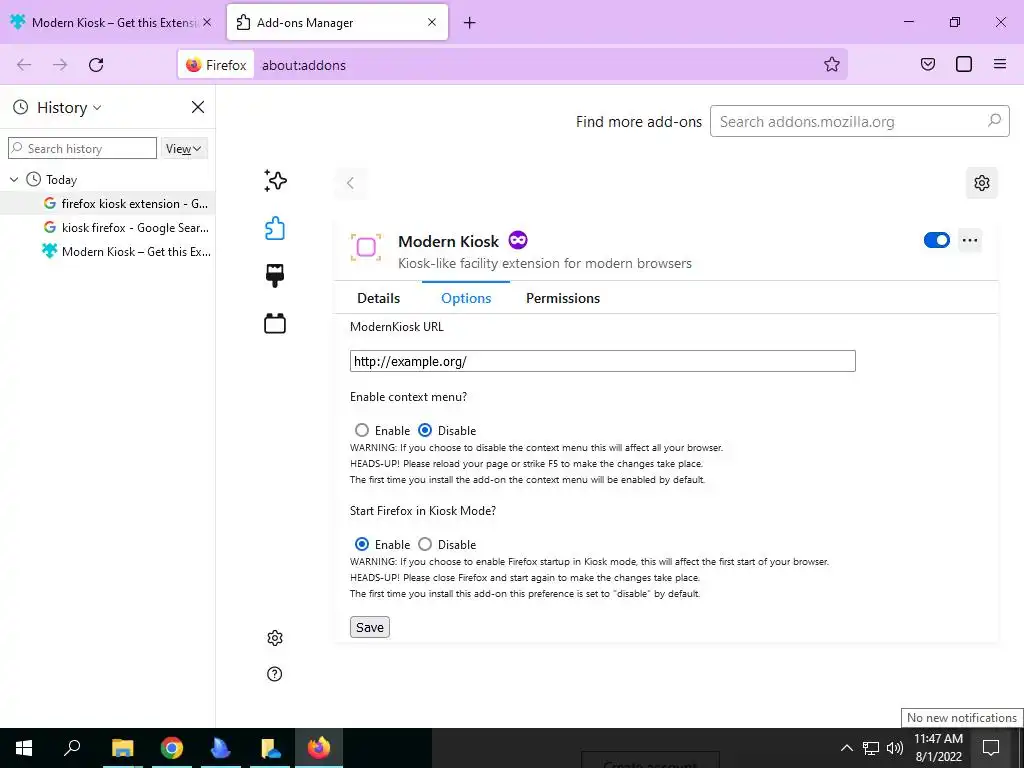Image resolution: width=1024 pixels, height=768 pixels.
Task: Click the Search history field
Action: coord(82,148)
